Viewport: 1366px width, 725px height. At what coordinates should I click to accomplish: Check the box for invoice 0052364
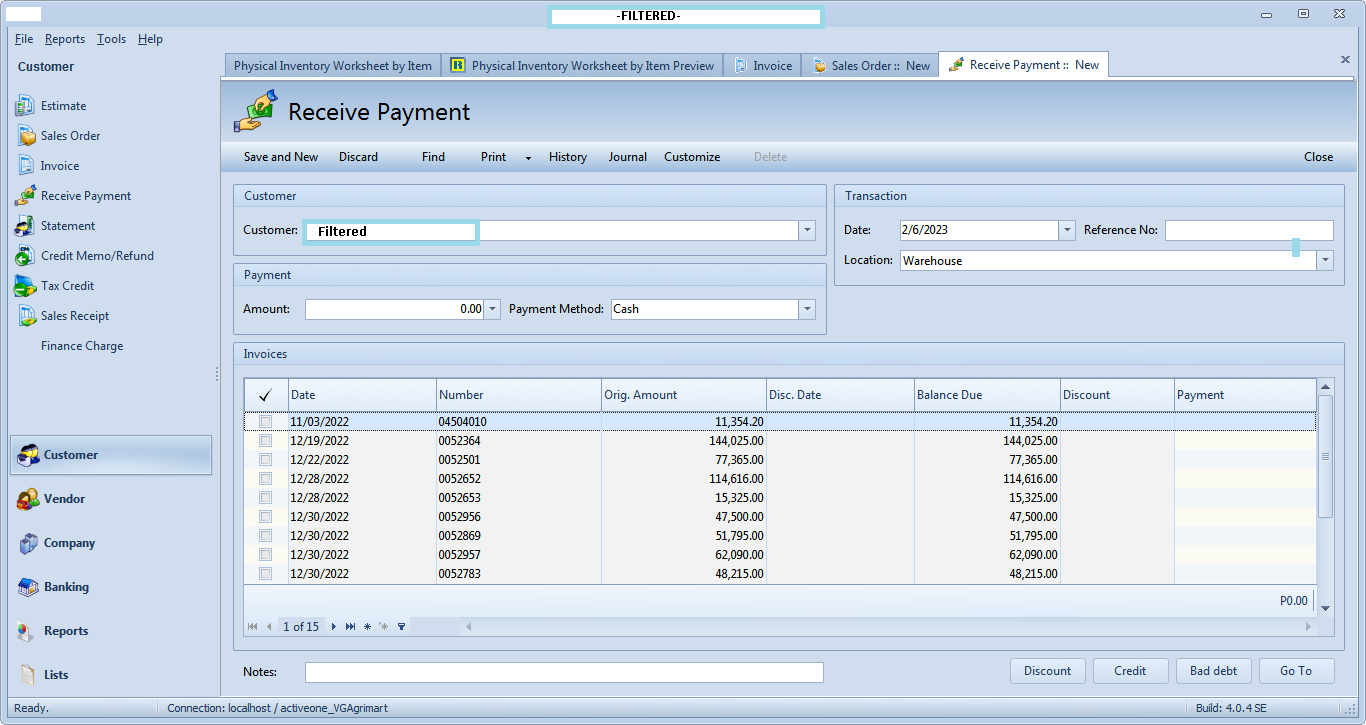tap(266, 441)
